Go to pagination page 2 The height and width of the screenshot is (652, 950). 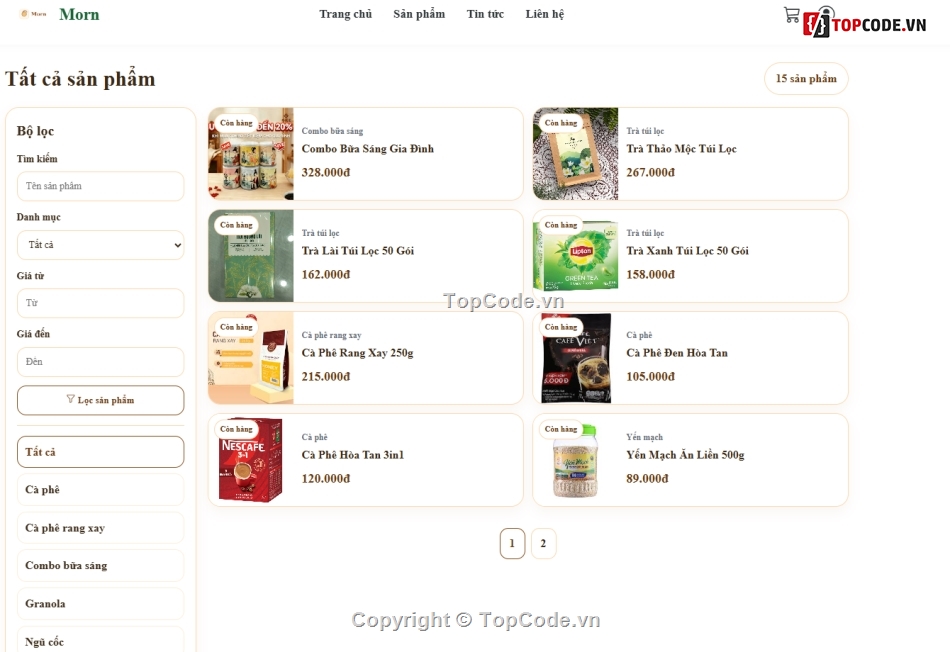pos(543,544)
